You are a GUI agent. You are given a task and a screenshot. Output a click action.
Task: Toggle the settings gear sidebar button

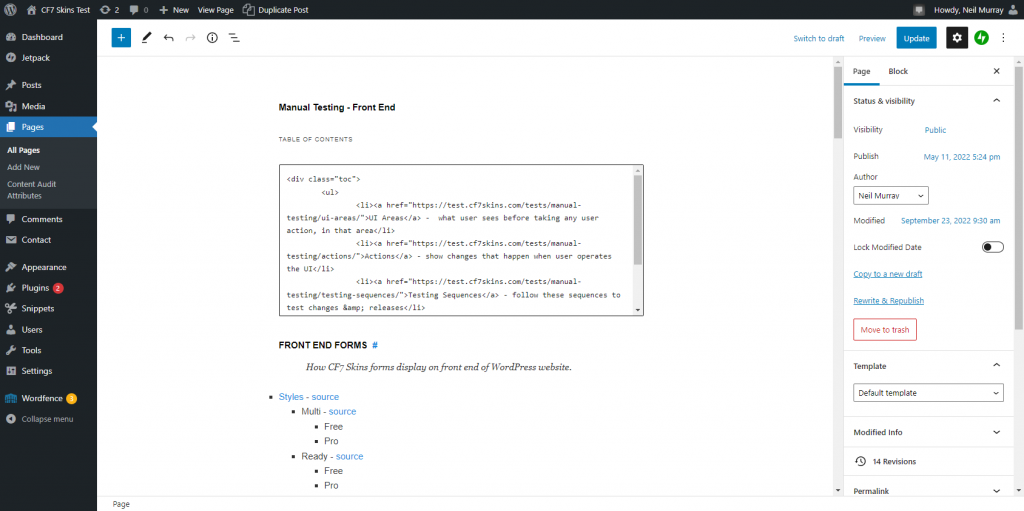(x=957, y=38)
